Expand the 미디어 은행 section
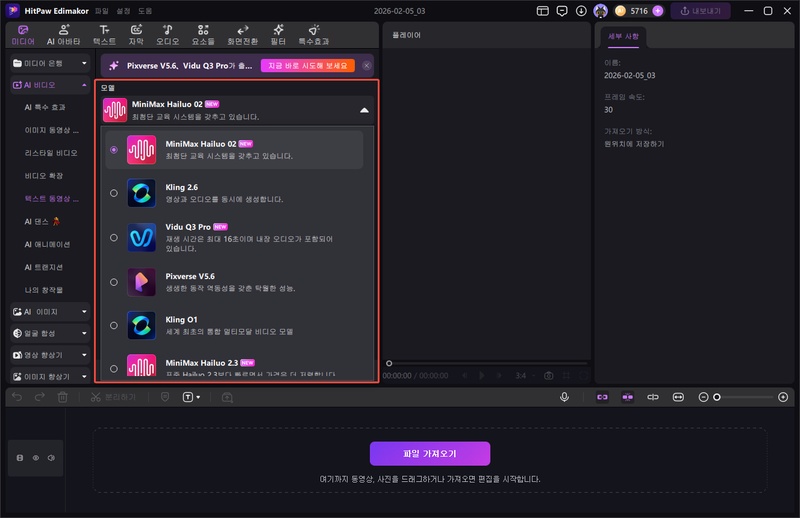 (x=50, y=63)
